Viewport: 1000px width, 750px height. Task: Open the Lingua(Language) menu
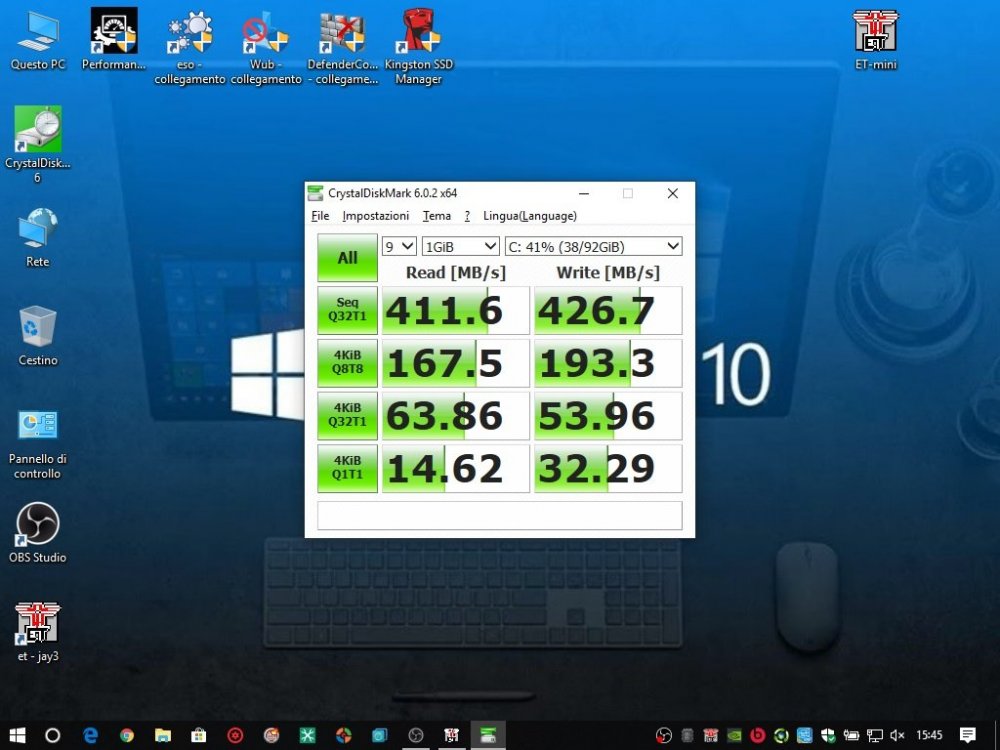tap(530, 216)
